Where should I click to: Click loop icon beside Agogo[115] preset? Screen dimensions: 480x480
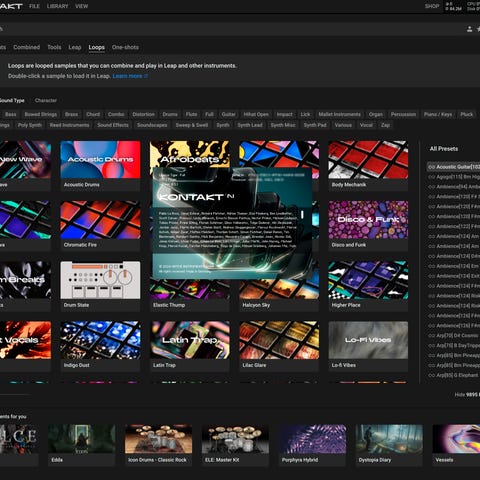pos(432,177)
